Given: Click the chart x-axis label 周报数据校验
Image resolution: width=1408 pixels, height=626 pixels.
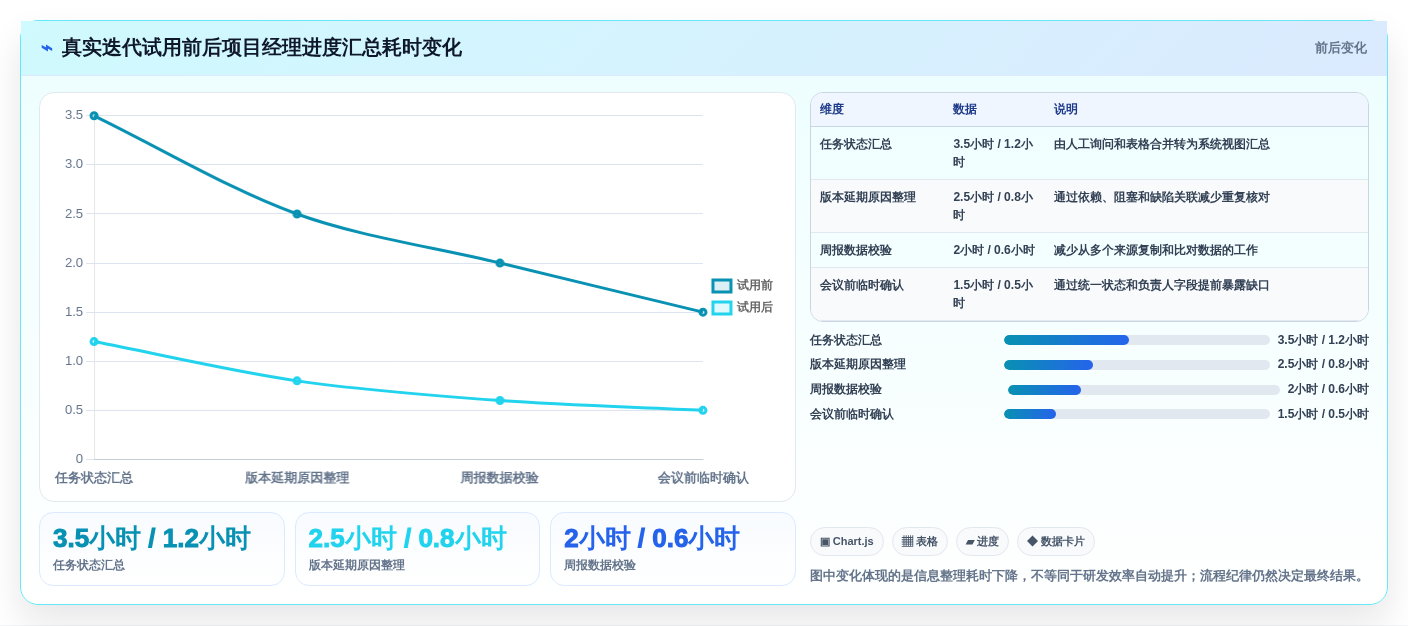Looking at the screenshot, I should pyautogui.click(x=499, y=478).
